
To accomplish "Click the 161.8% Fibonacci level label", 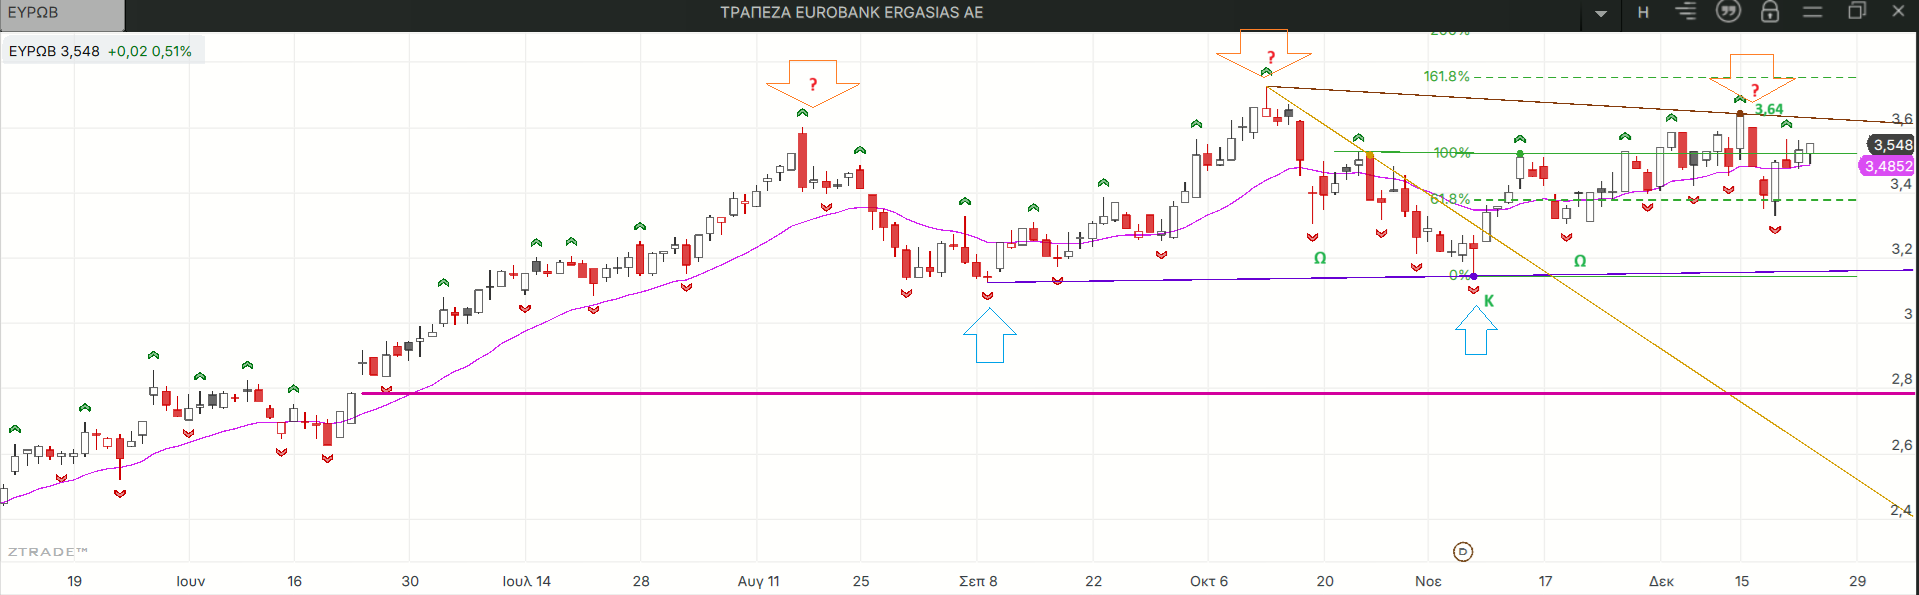I will (x=1446, y=76).
